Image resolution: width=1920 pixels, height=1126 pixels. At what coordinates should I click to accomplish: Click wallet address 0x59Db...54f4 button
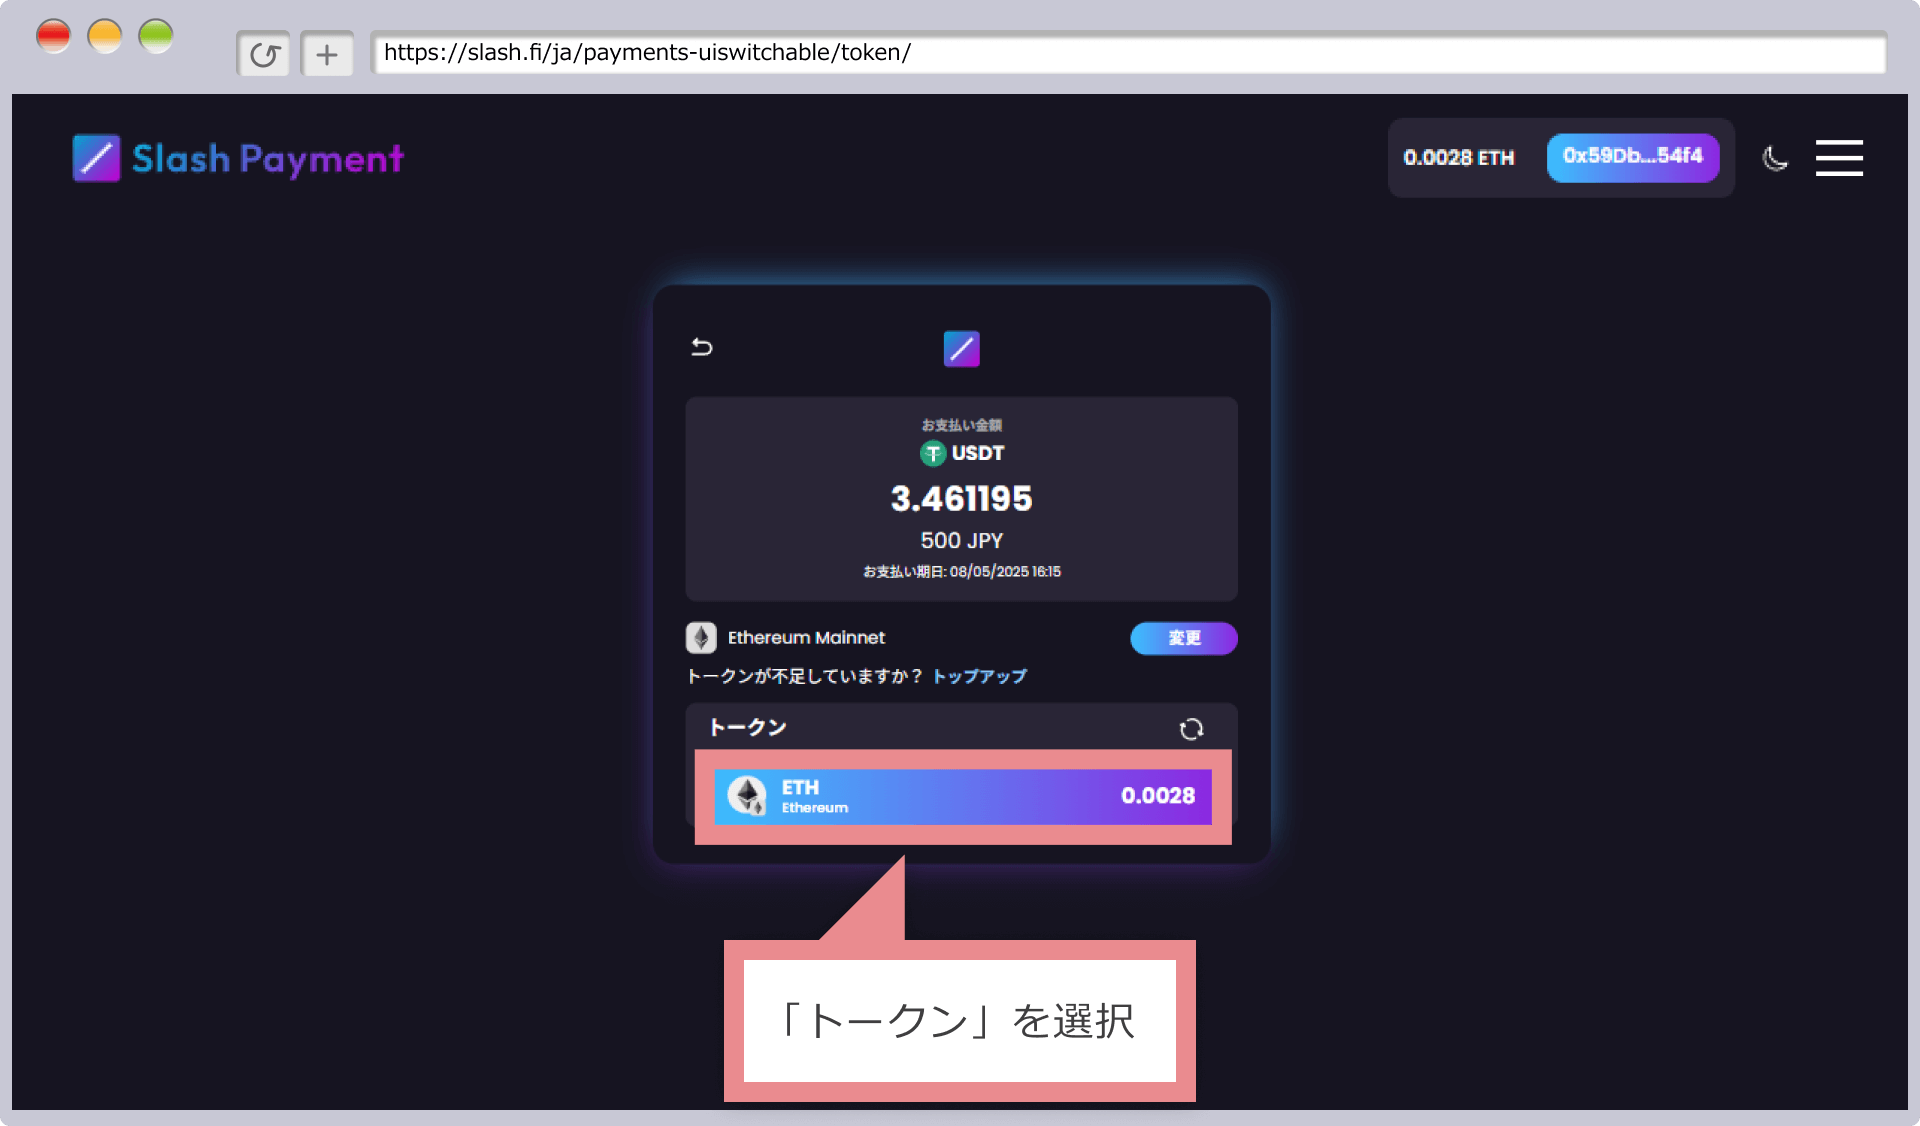(x=1632, y=157)
